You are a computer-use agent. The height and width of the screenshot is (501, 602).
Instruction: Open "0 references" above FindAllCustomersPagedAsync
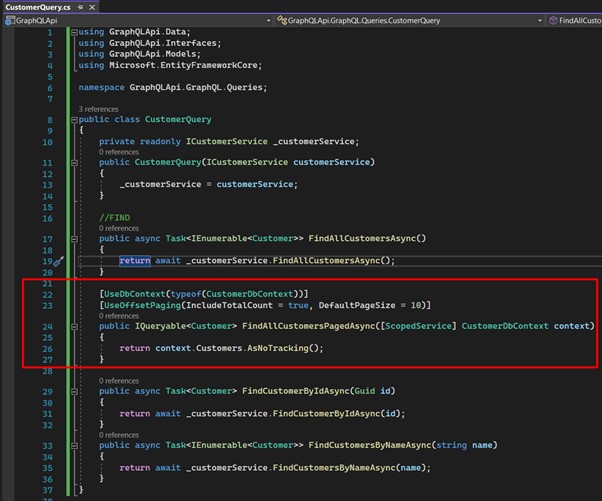click(119, 315)
